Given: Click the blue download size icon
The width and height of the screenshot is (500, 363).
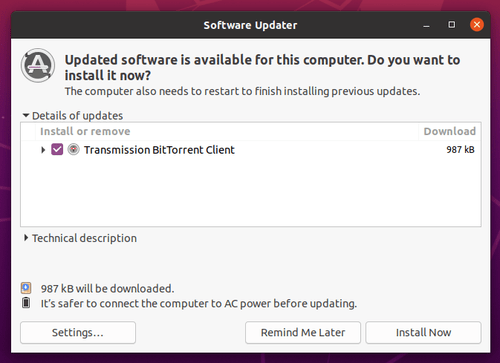Looking at the screenshot, I should (x=26, y=288).
